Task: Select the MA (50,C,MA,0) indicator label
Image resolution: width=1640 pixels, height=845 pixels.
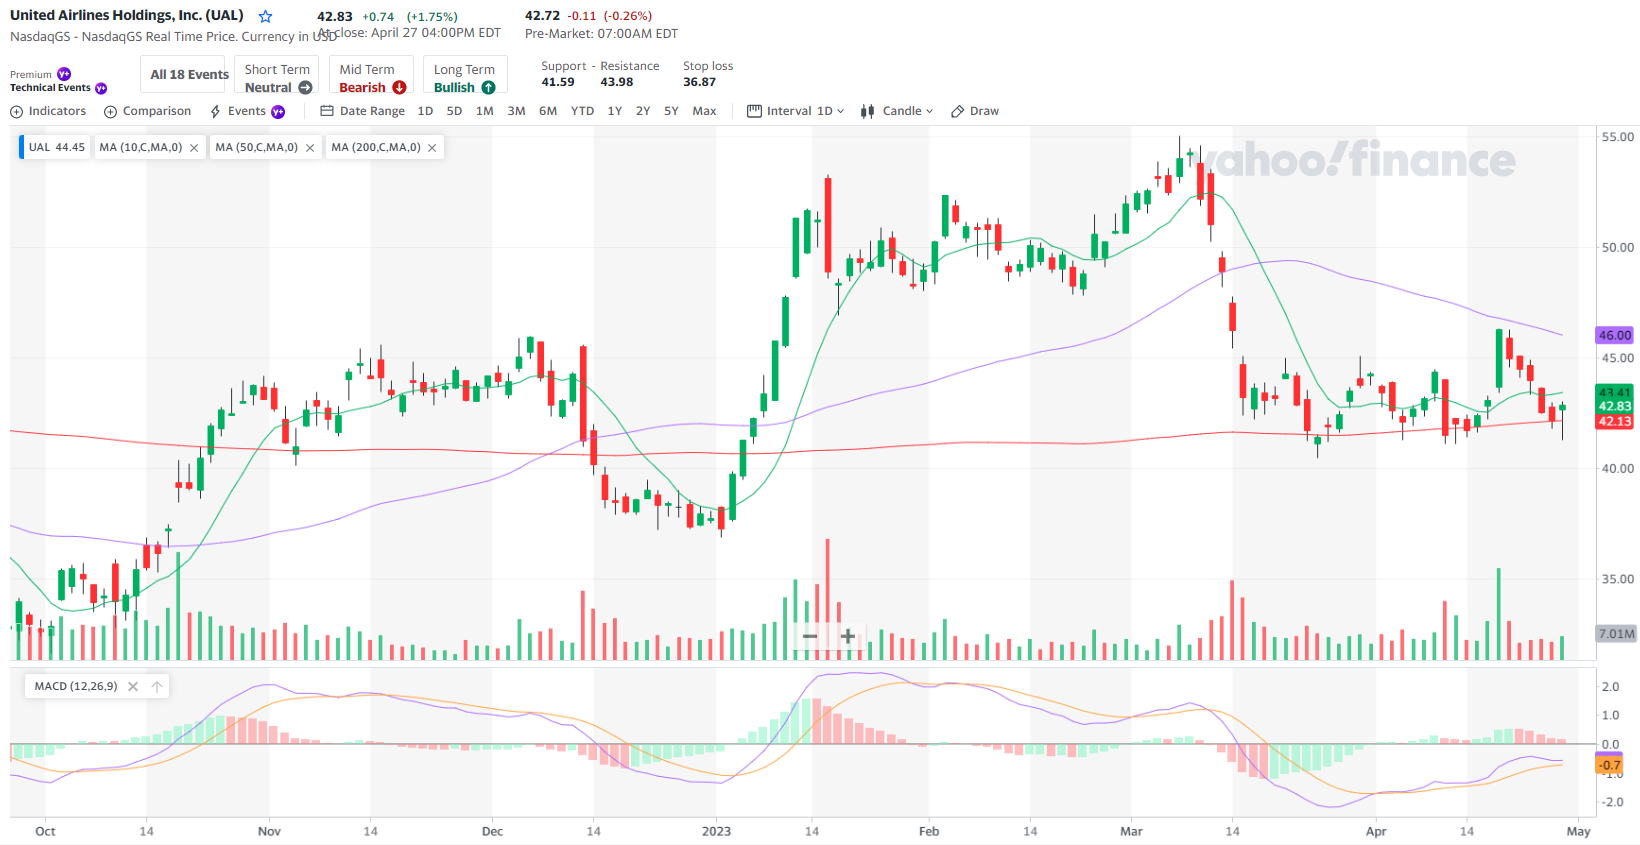Action: tap(257, 148)
